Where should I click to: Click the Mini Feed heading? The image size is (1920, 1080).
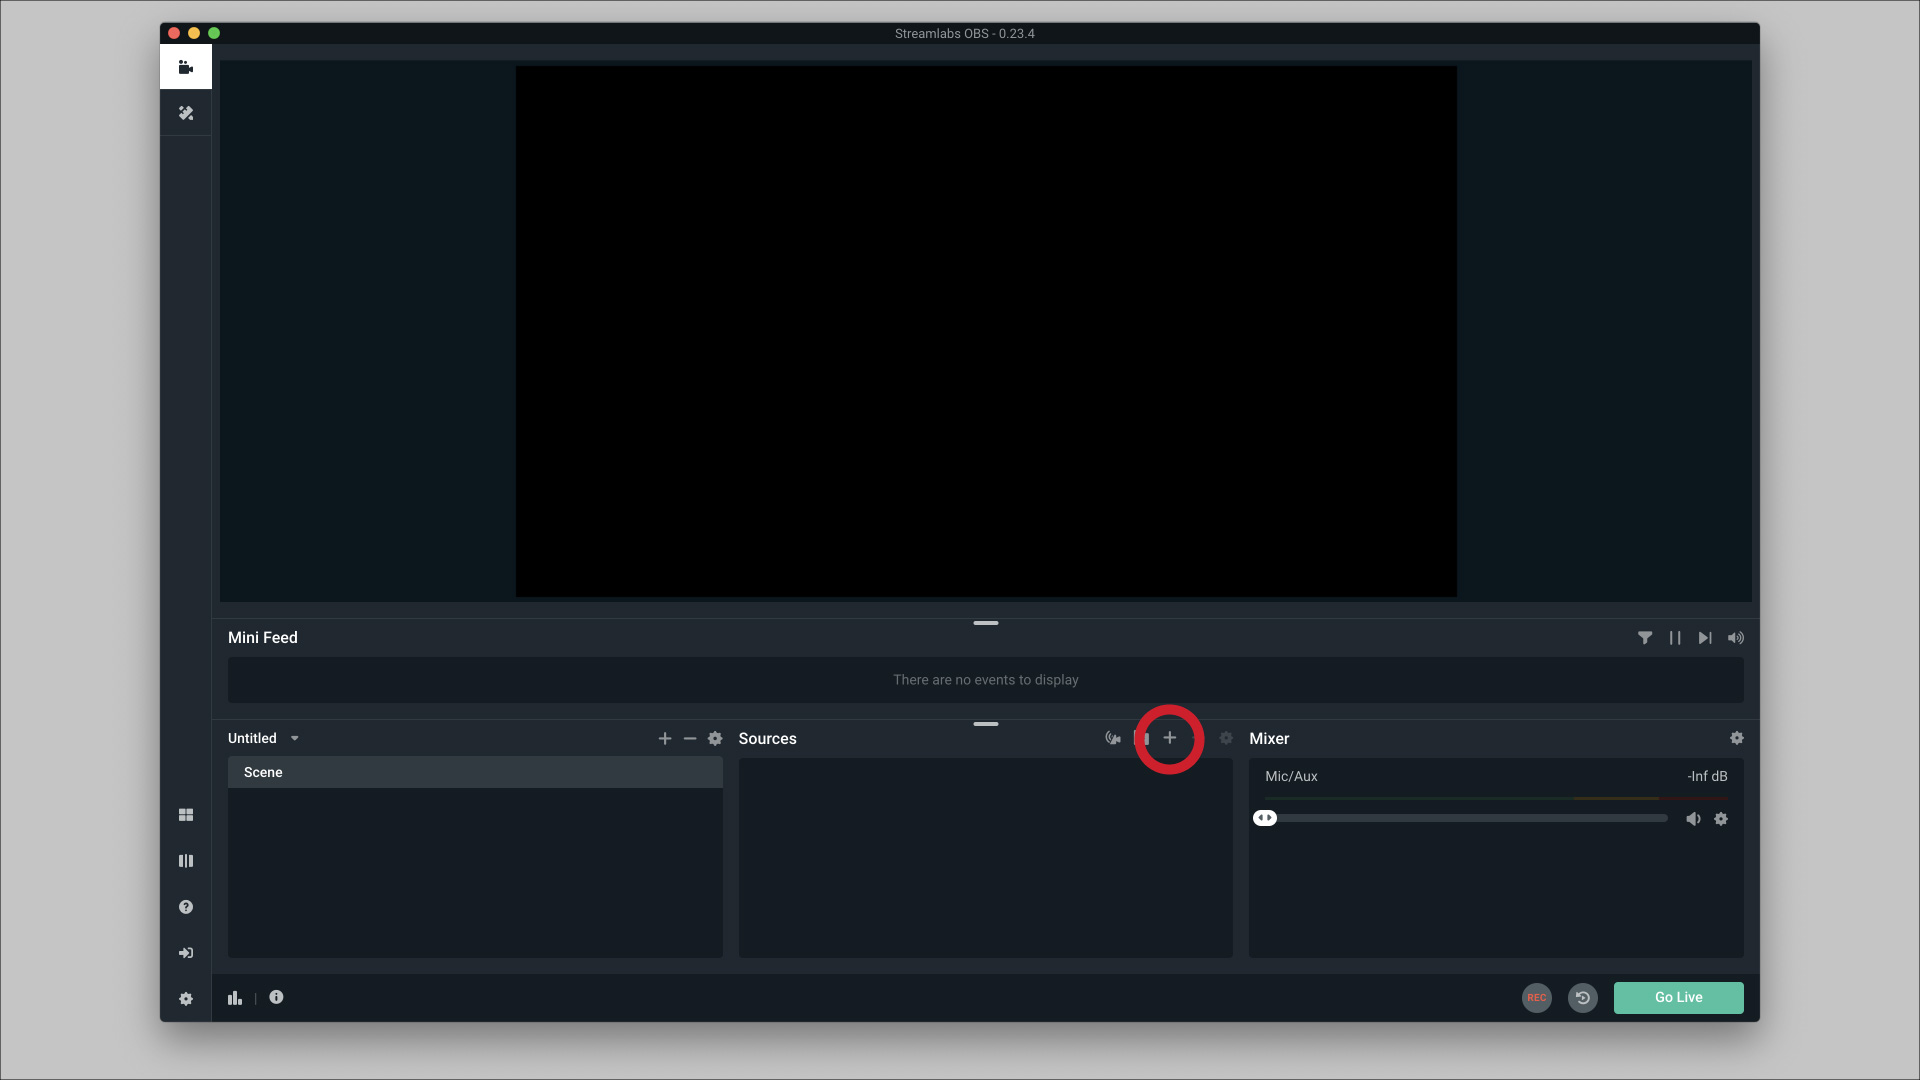(263, 638)
